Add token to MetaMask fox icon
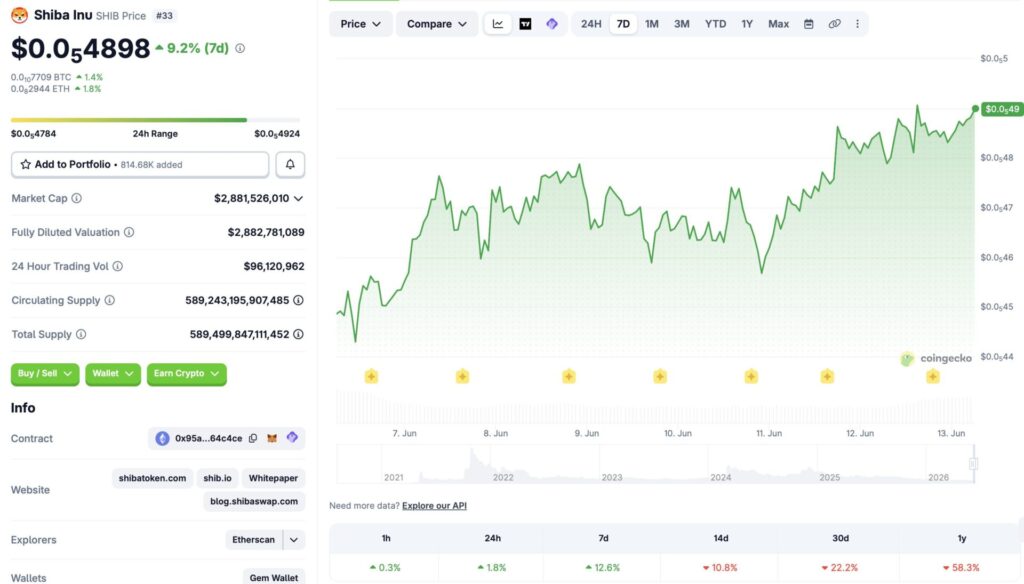 tap(272, 438)
